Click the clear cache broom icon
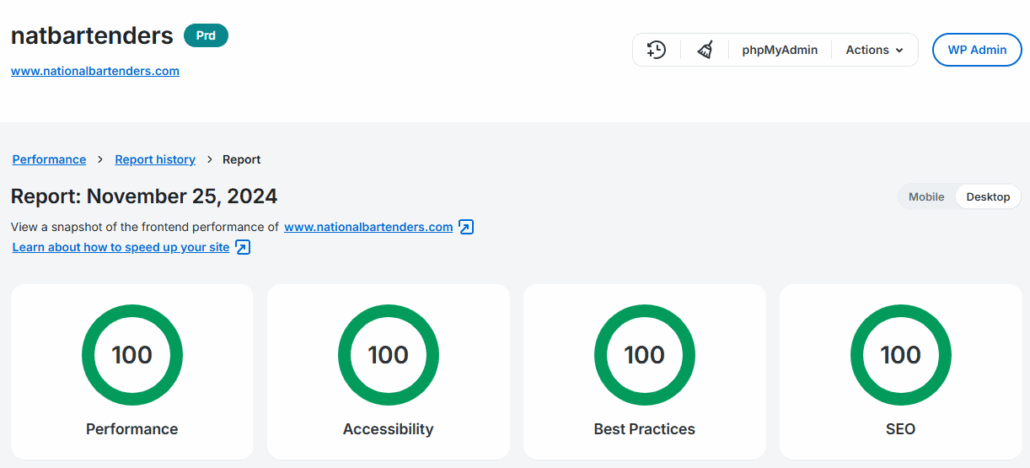1030x468 pixels. [x=705, y=50]
